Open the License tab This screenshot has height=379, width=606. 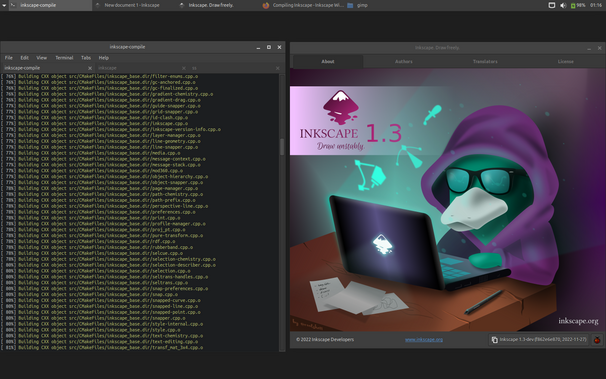565,61
